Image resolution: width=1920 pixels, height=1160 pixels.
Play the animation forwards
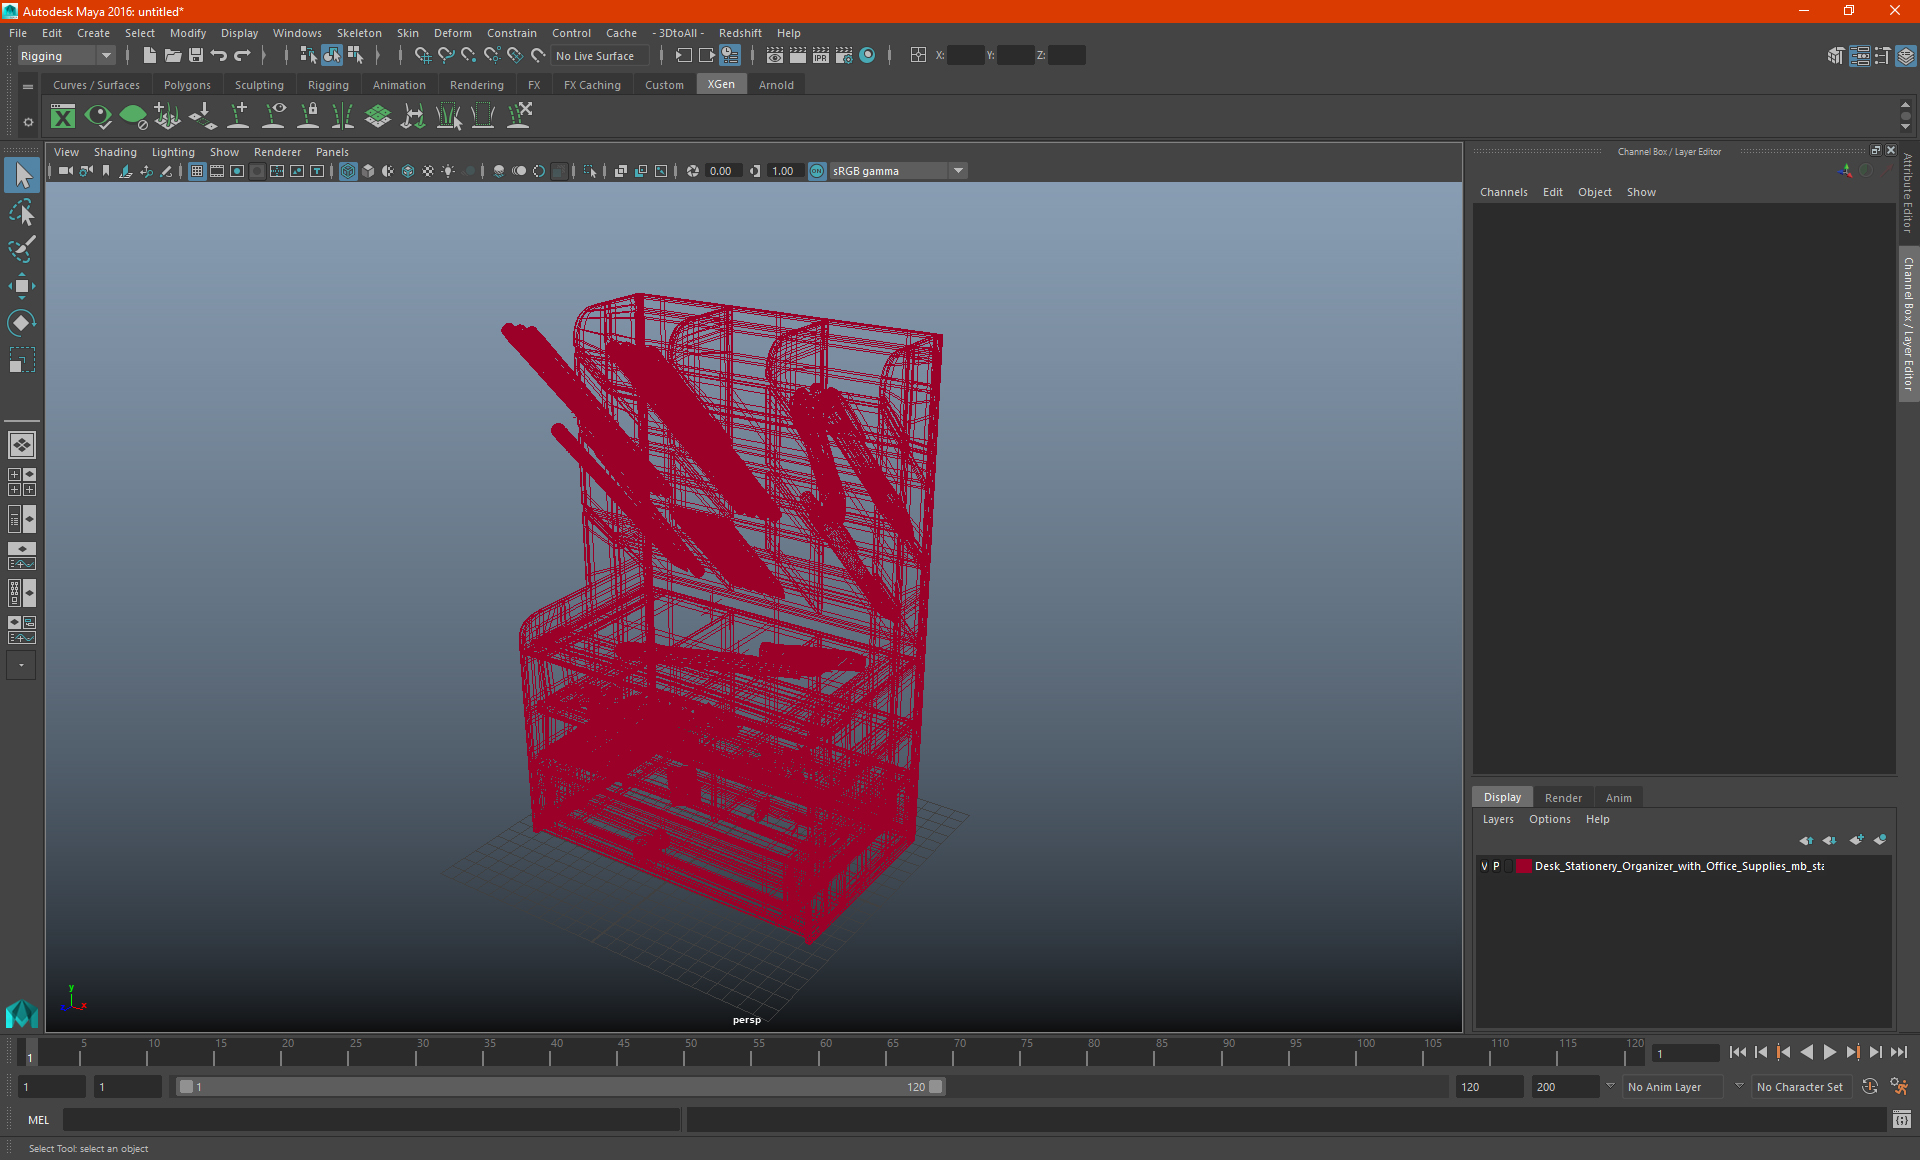coord(1829,1052)
